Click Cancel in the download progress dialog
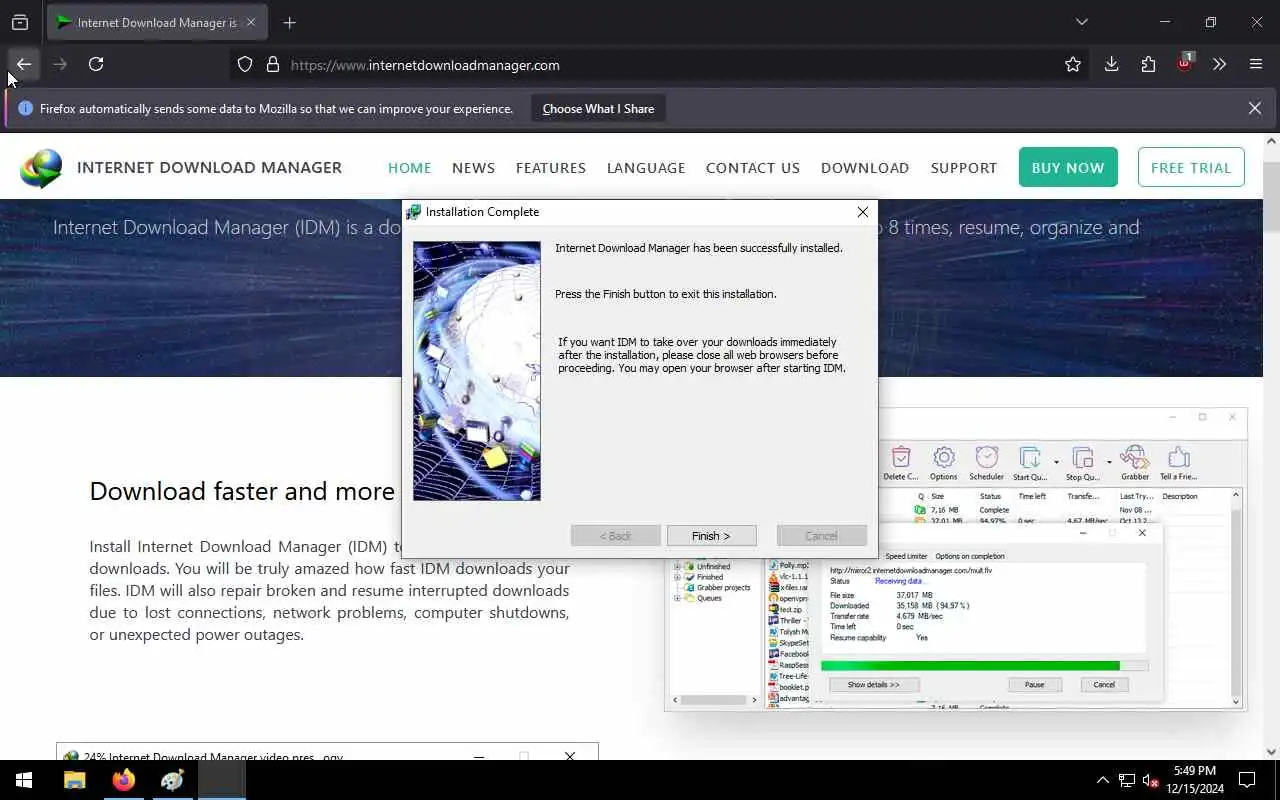 tap(1104, 685)
